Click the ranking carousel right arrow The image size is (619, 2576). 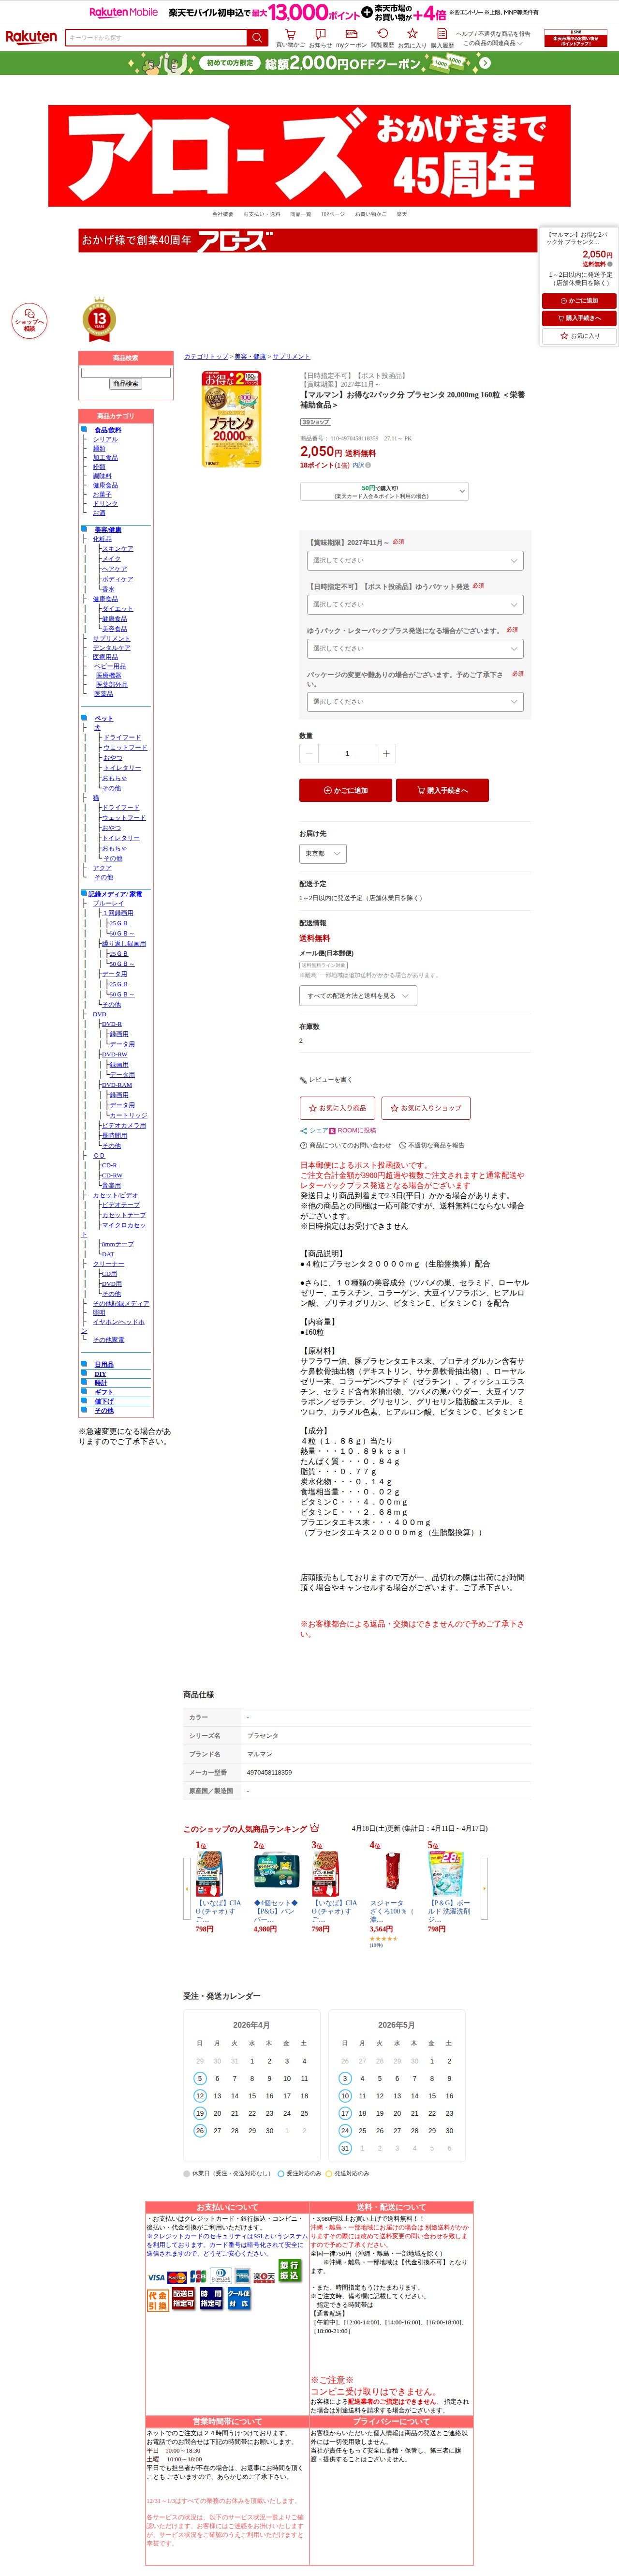[485, 1888]
